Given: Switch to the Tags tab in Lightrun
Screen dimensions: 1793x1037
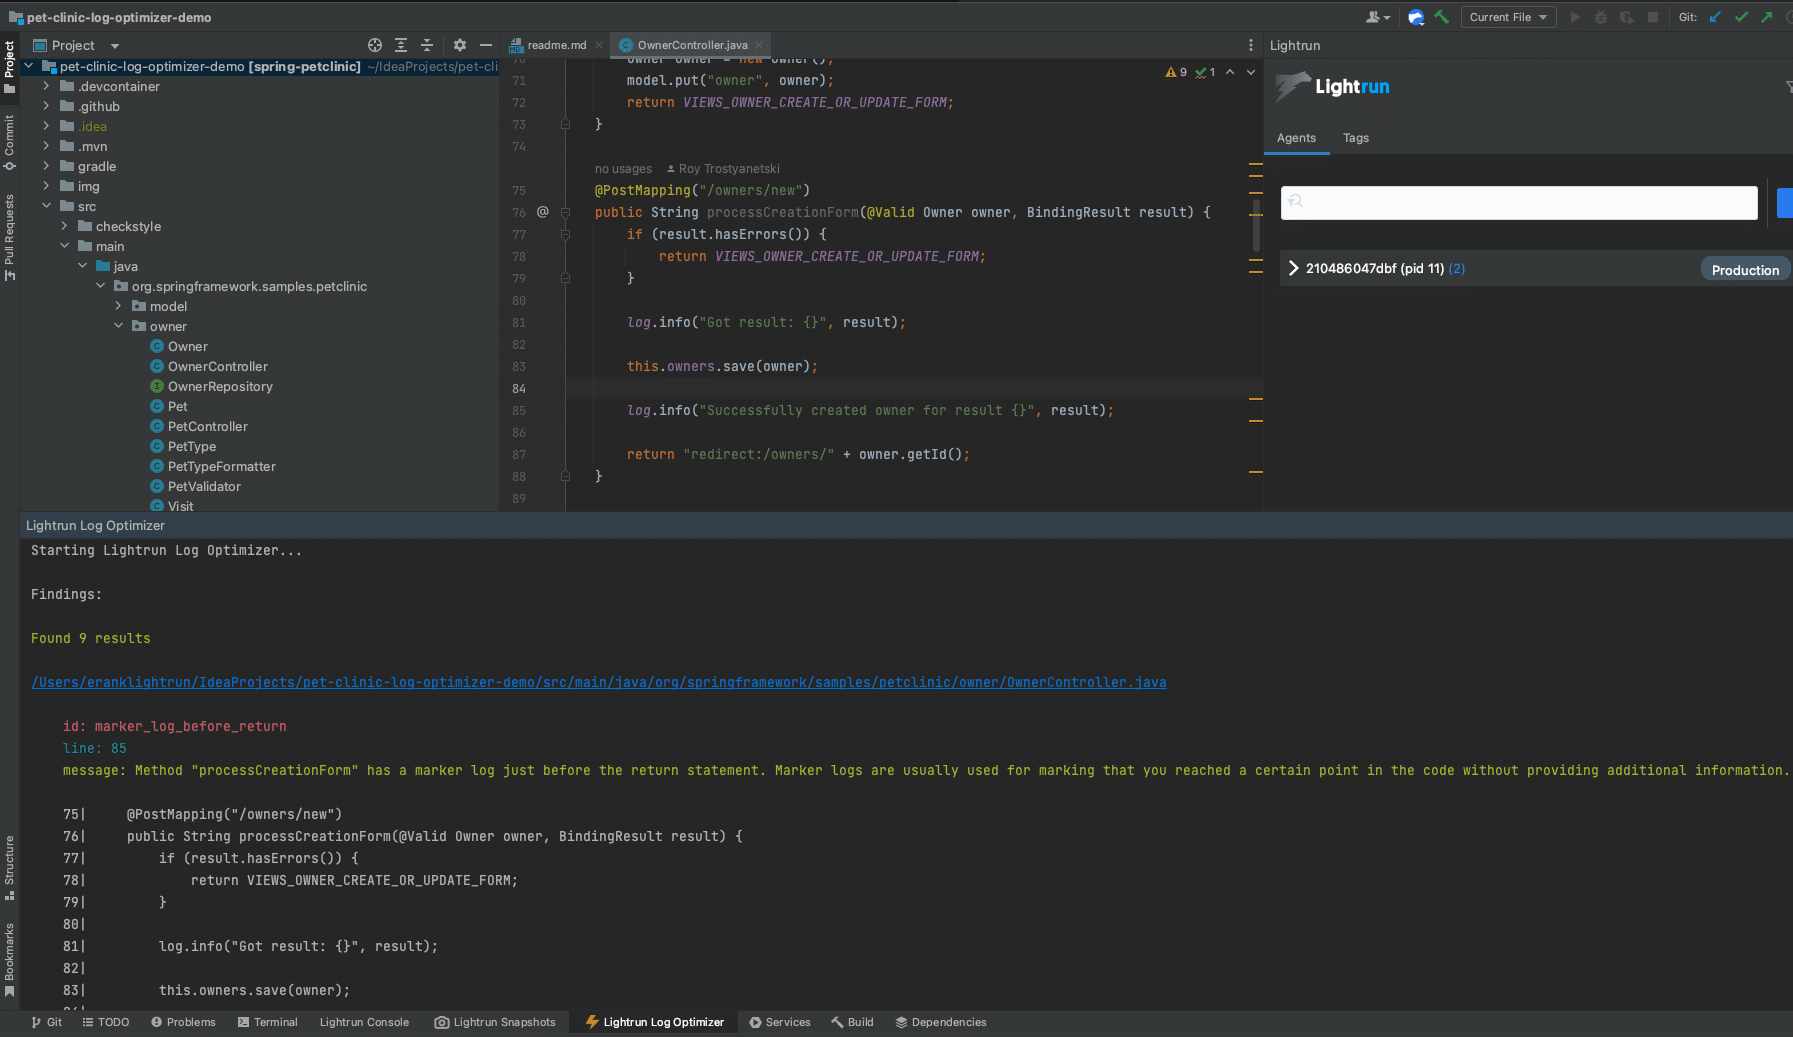Looking at the screenshot, I should 1356,138.
